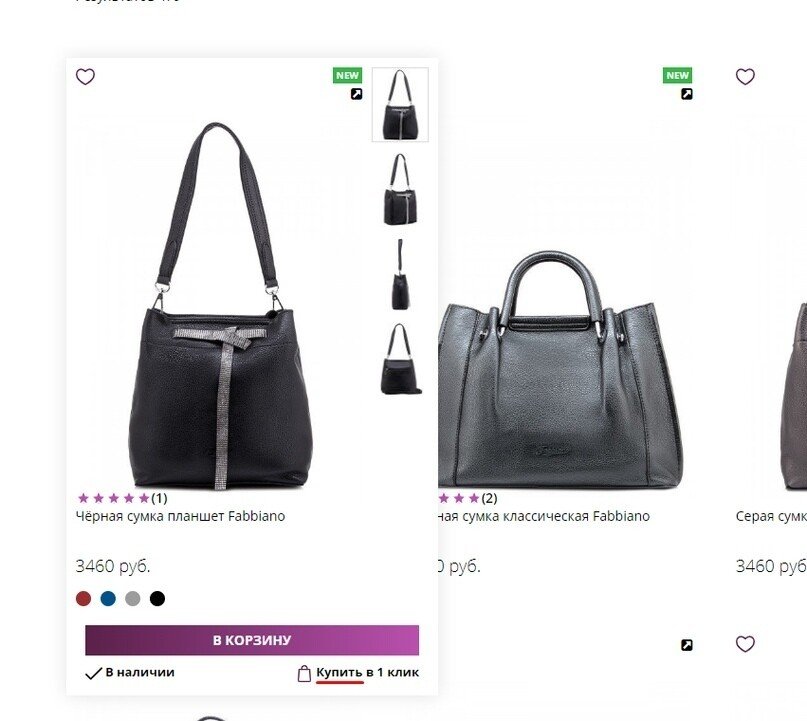This screenshot has width=807, height=721.
Task: Add the black Fabbiano bag to wishlist (heart)
Action: [x=85, y=77]
